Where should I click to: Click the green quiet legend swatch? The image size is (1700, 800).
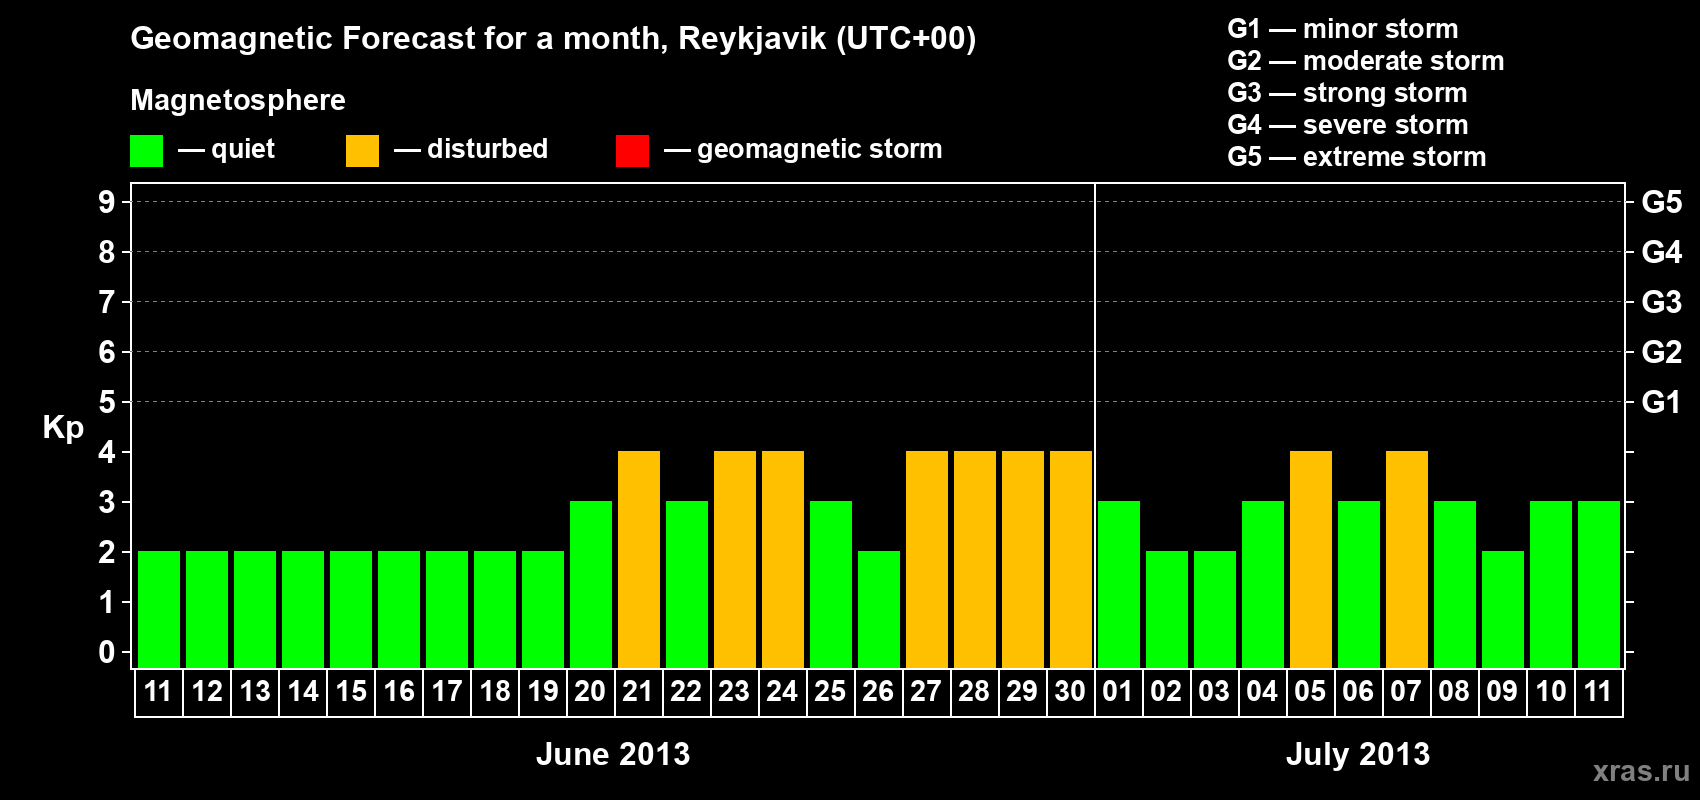pyautogui.click(x=146, y=151)
